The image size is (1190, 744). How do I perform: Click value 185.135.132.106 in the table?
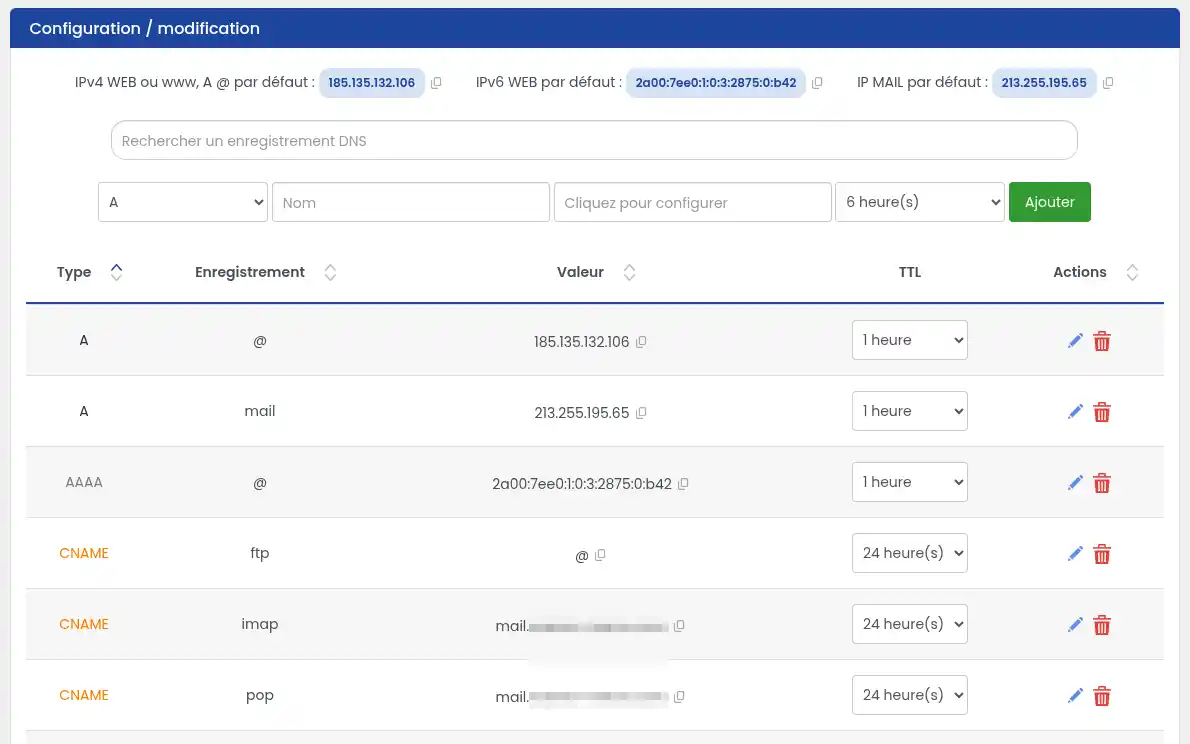(581, 342)
